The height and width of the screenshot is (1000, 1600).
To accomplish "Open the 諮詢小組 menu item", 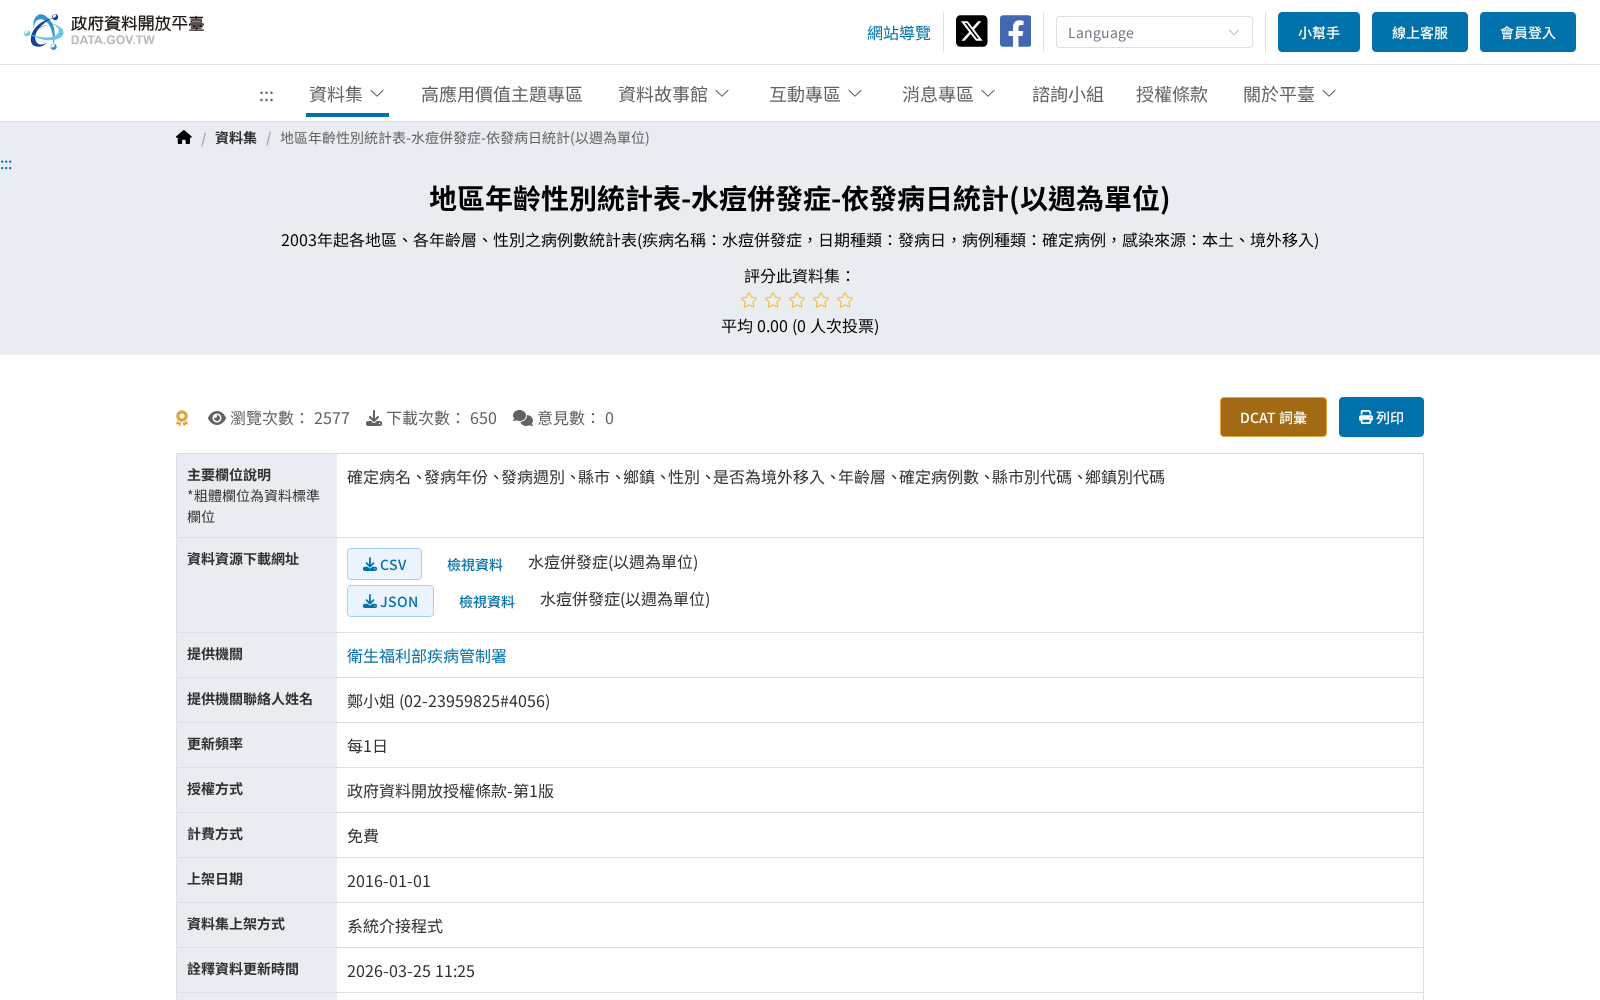I will click(1068, 94).
